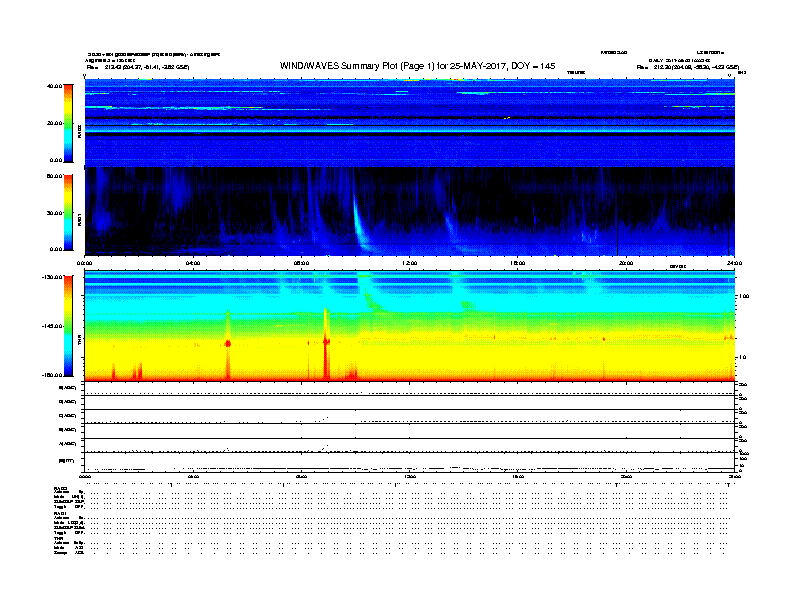This screenshot has width=792, height=612.
Task: Click the bright radio burst in RAD1 panel
Action: click(x=359, y=225)
